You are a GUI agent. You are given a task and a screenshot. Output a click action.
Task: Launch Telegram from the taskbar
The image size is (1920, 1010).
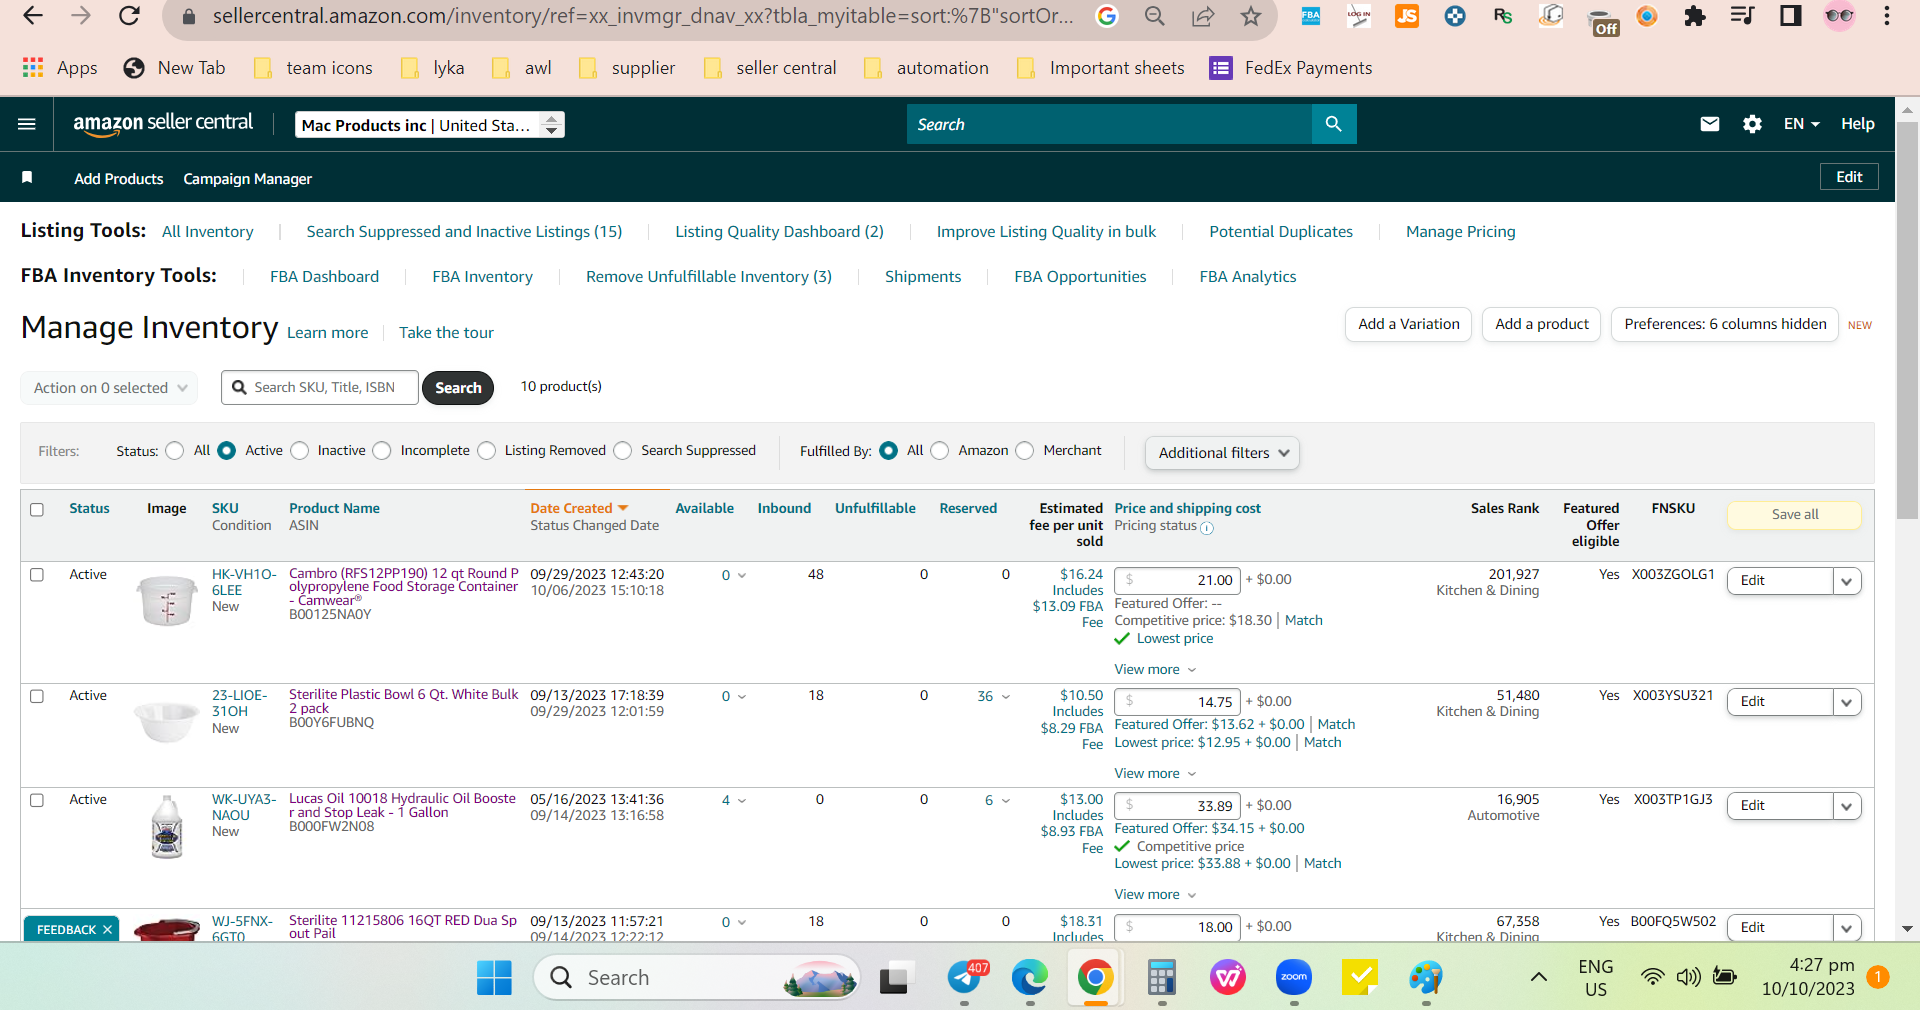pyautogui.click(x=966, y=977)
